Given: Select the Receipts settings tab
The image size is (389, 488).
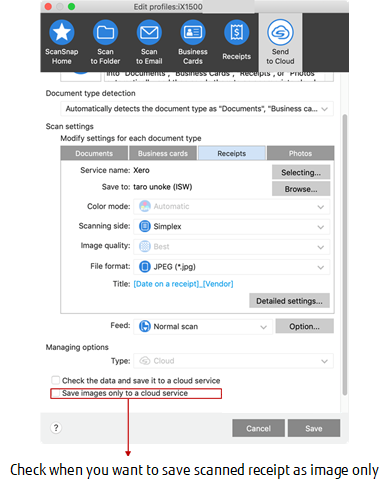Looking at the screenshot, I should [232, 153].
